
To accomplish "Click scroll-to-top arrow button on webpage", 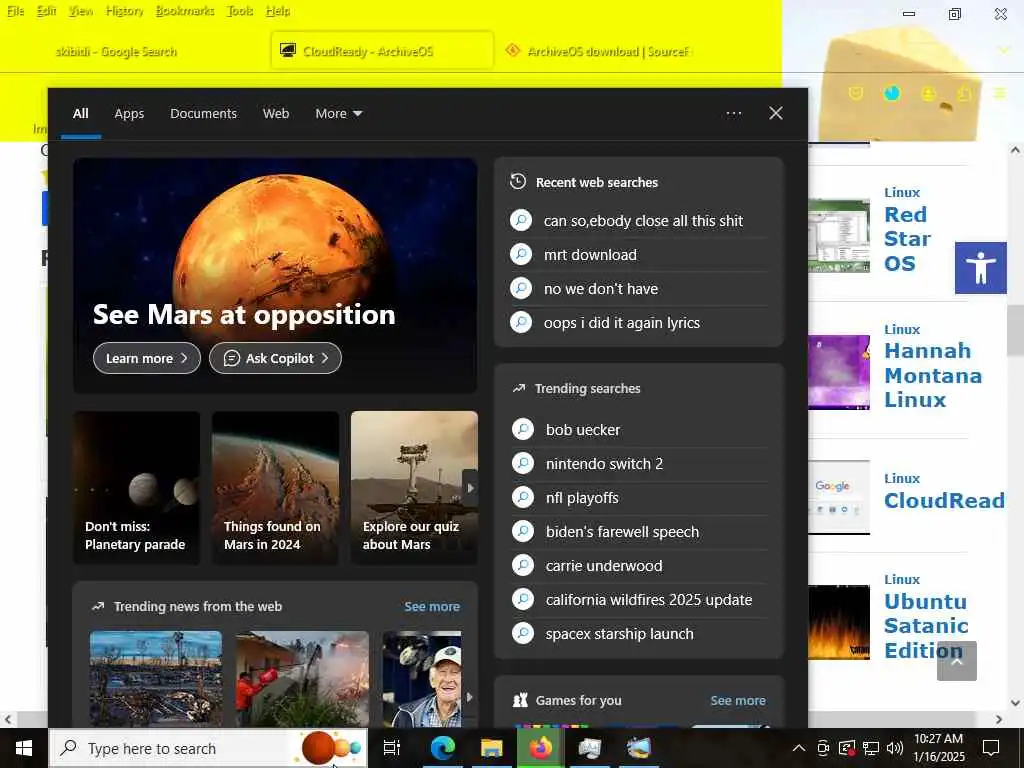I will (x=957, y=661).
